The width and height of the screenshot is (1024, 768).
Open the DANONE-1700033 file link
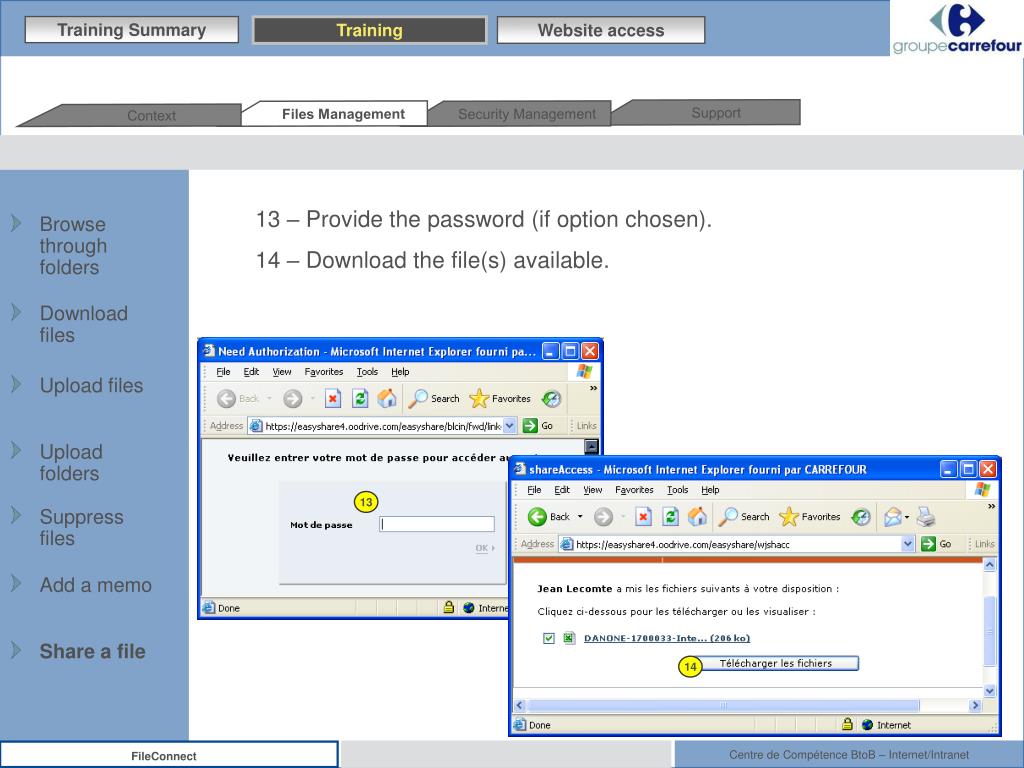point(667,638)
